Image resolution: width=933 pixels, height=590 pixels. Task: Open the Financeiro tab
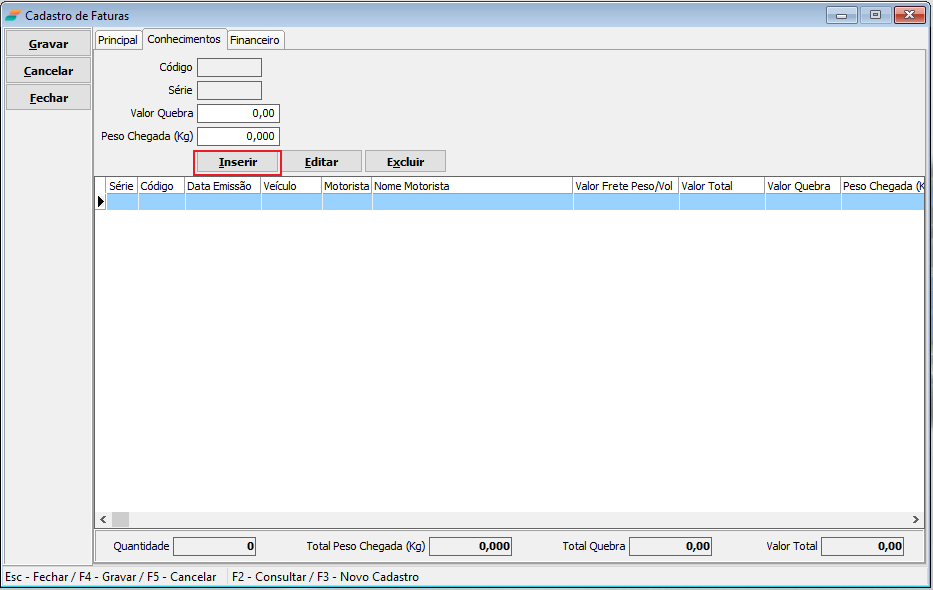coord(255,40)
